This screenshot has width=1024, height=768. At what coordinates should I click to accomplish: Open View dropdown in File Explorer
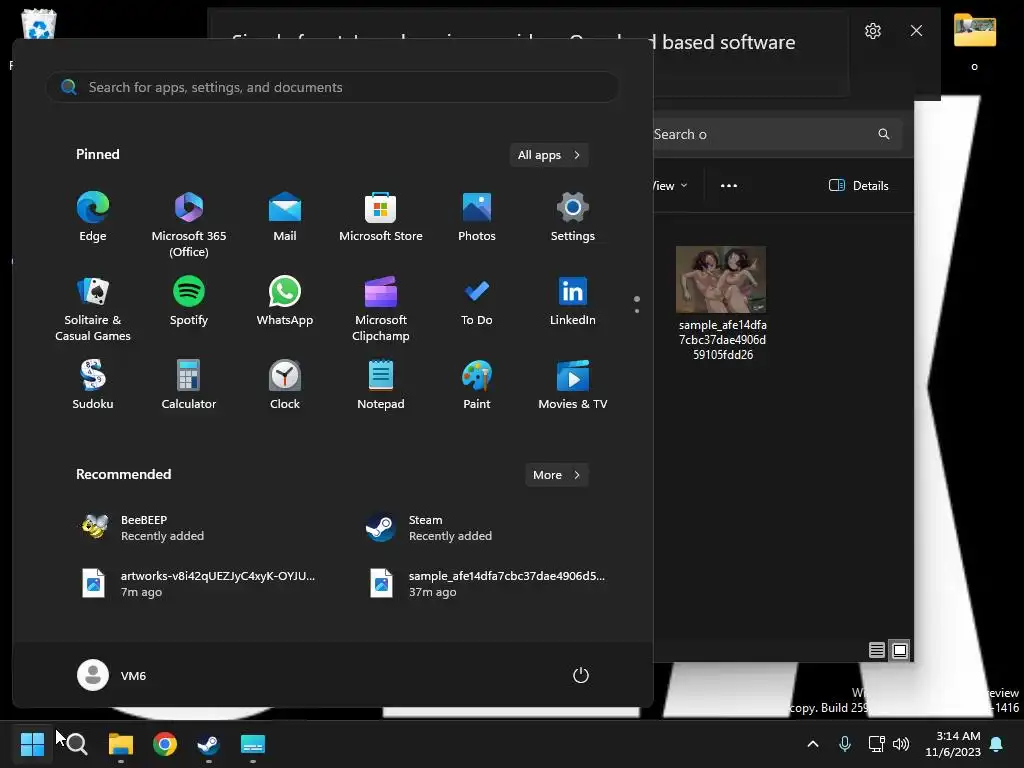tap(671, 185)
